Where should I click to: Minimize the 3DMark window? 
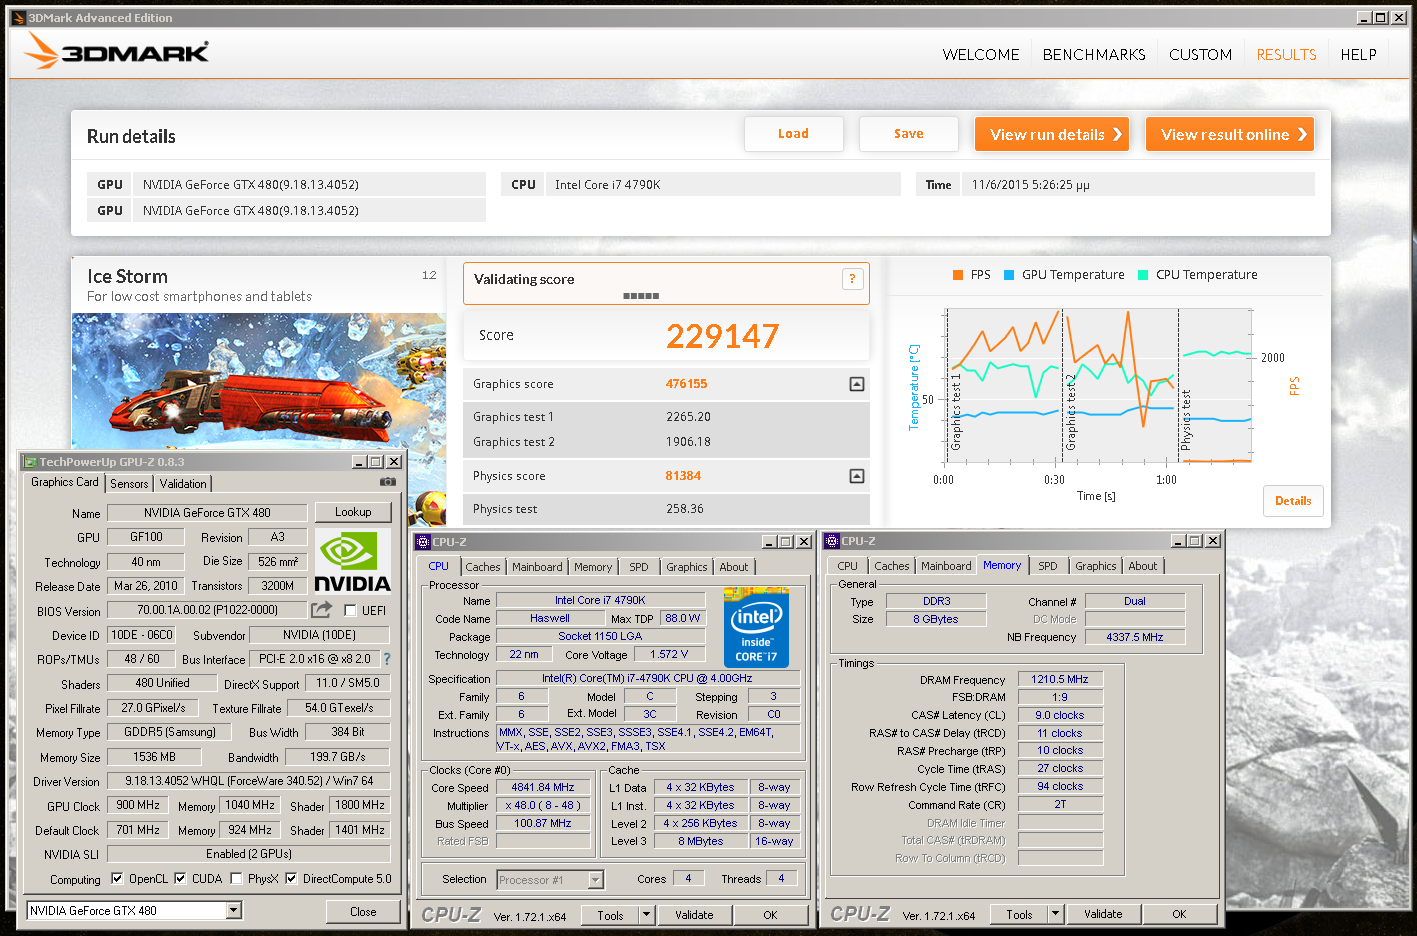[1364, 18]
